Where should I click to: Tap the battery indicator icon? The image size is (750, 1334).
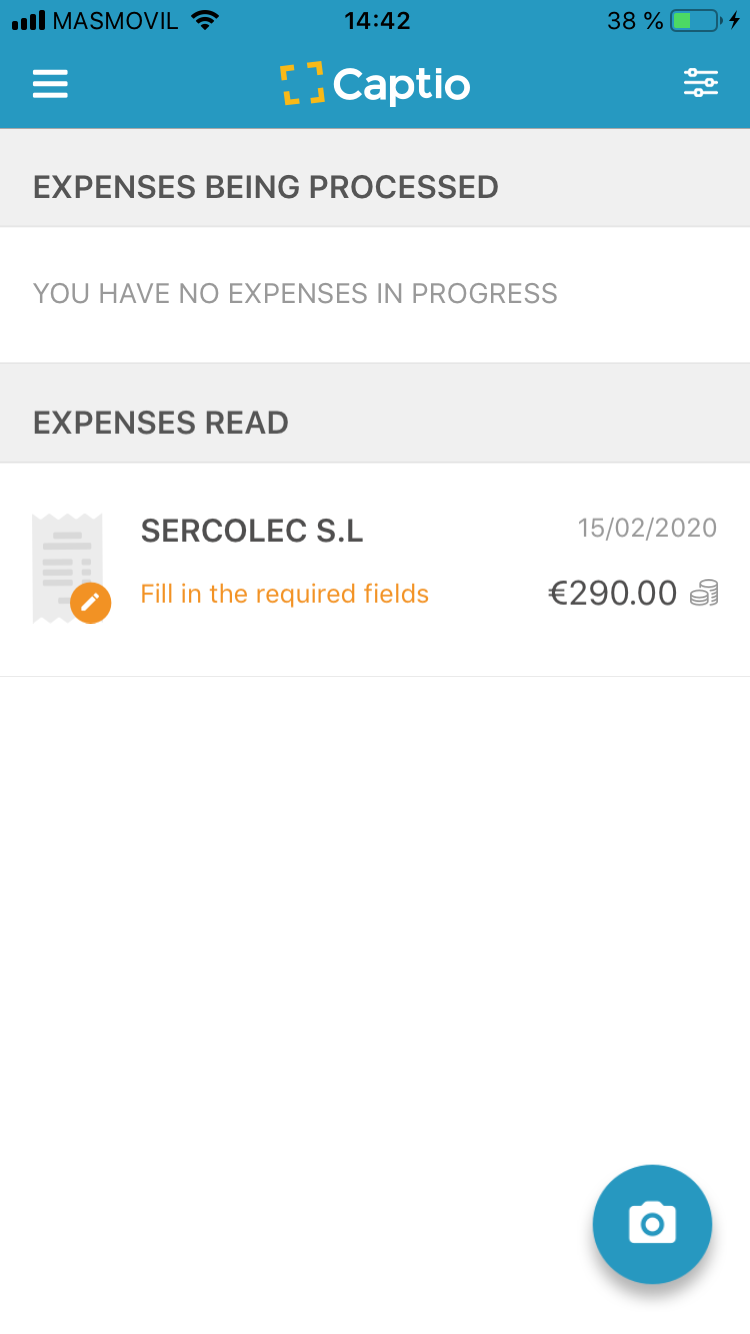click(696, 20)
